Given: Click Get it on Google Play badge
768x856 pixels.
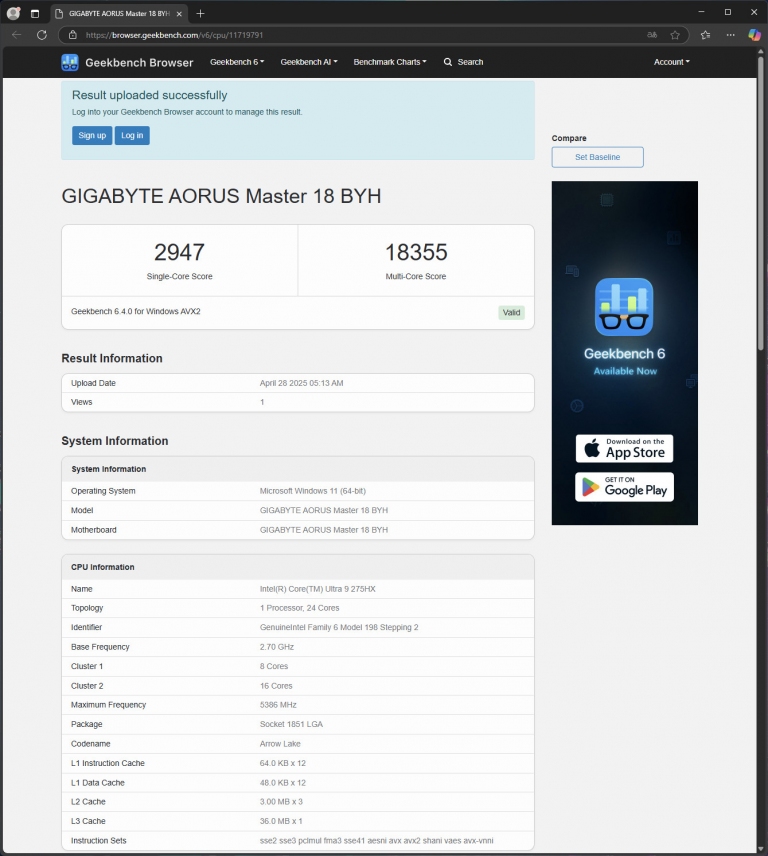Looking at the screenshot, I should tap(624, 487).
